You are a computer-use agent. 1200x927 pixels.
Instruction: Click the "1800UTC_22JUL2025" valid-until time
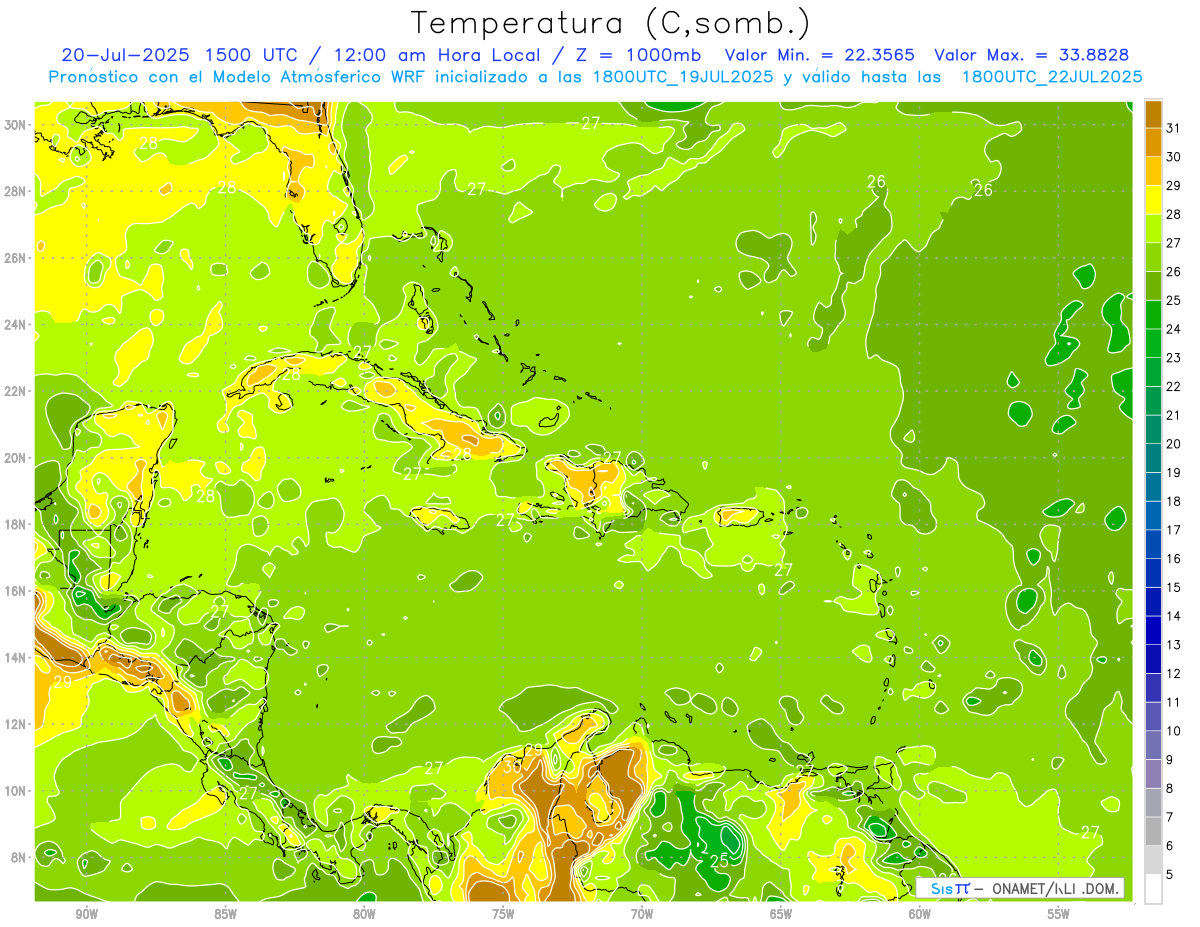[1051, 76]
